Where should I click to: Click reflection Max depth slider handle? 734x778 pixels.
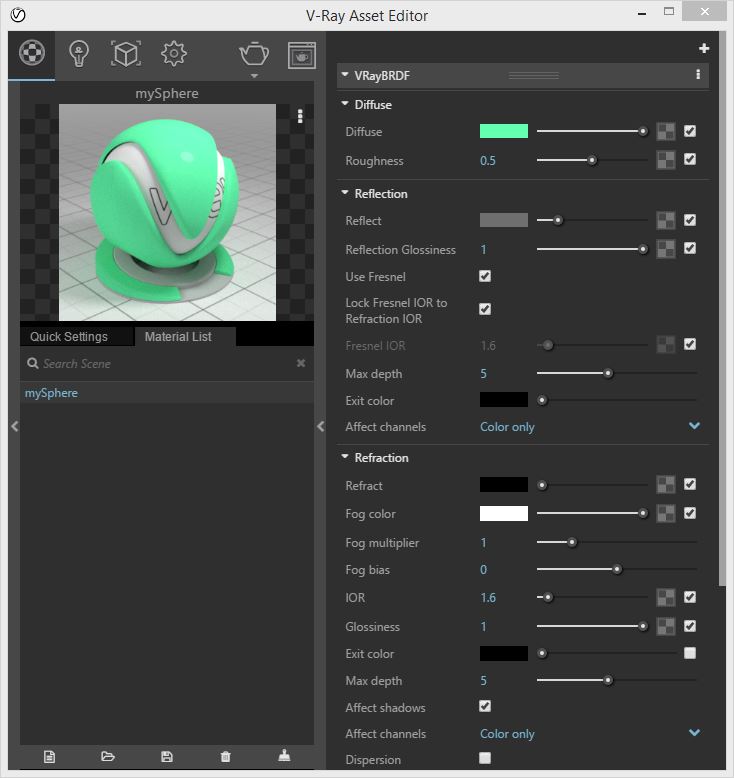point(608,373)
